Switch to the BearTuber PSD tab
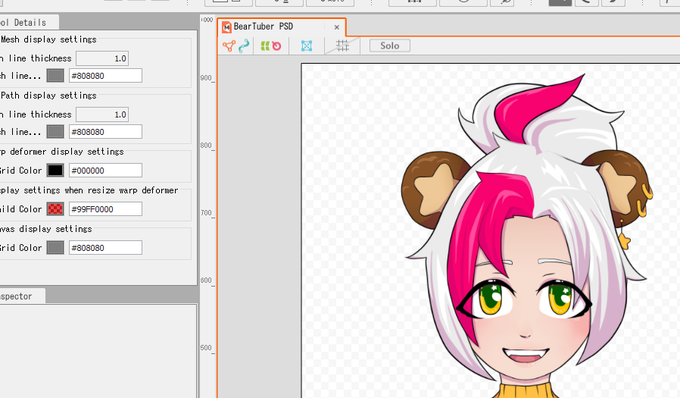The width and height of the screenshot is (680, 398). [x=281, y=27]
